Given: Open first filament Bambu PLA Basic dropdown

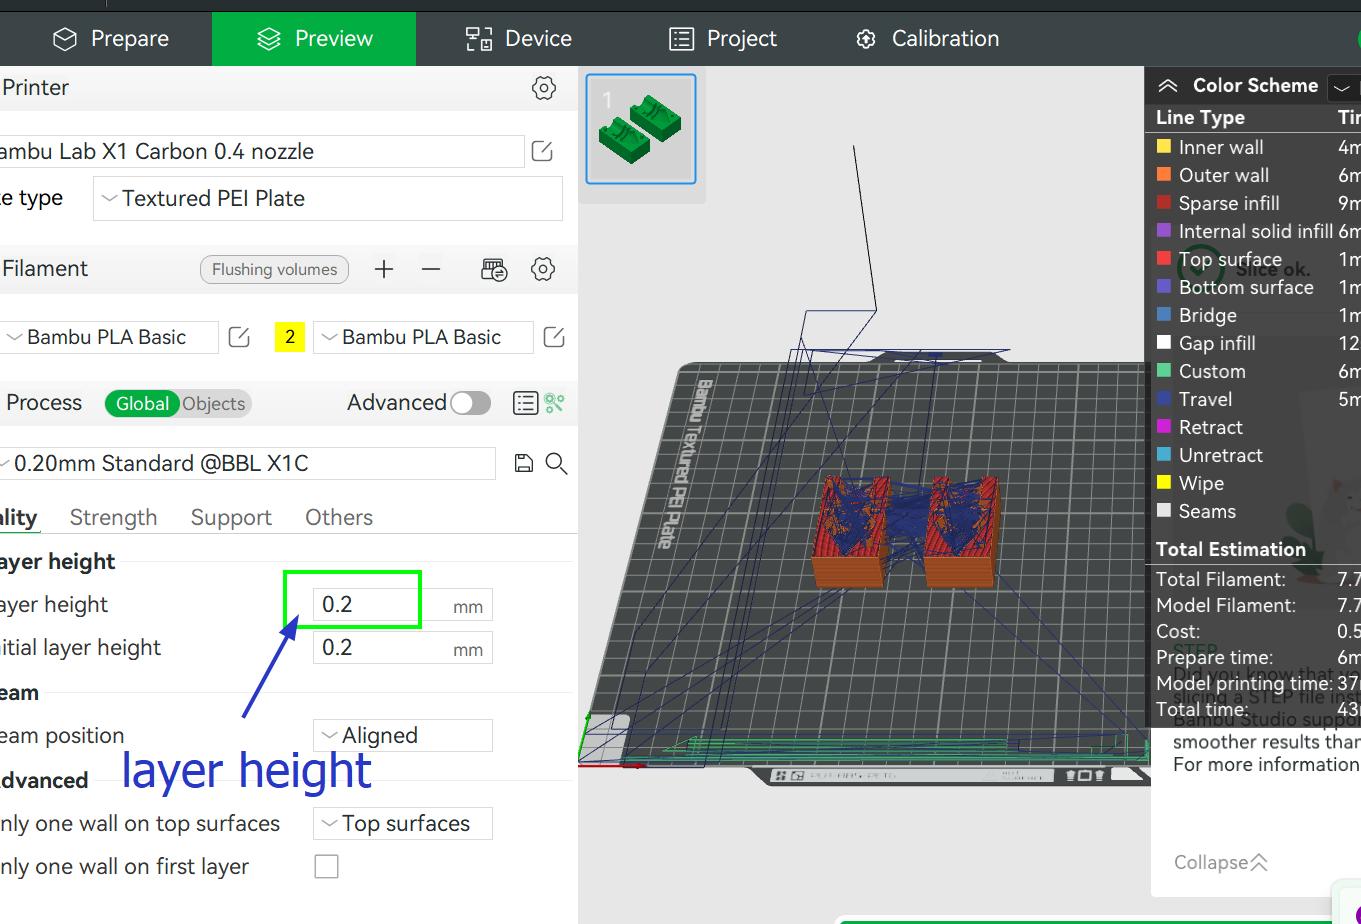Looking at the screenshot, I should click(x=108, y=337).
